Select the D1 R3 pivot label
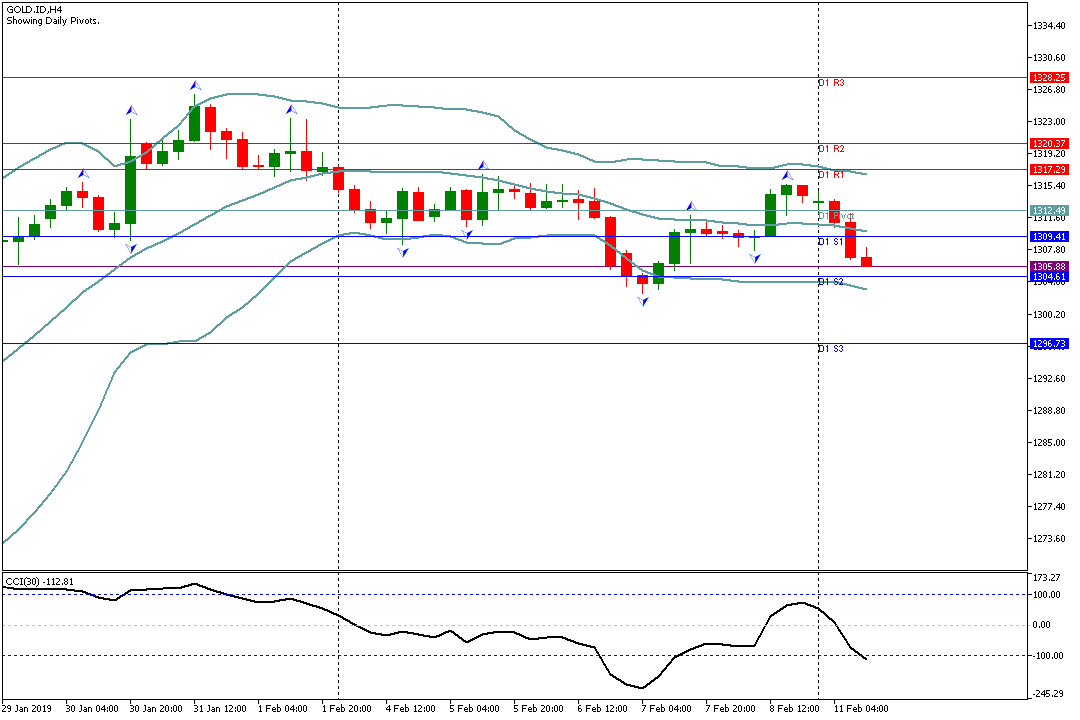 831,83
